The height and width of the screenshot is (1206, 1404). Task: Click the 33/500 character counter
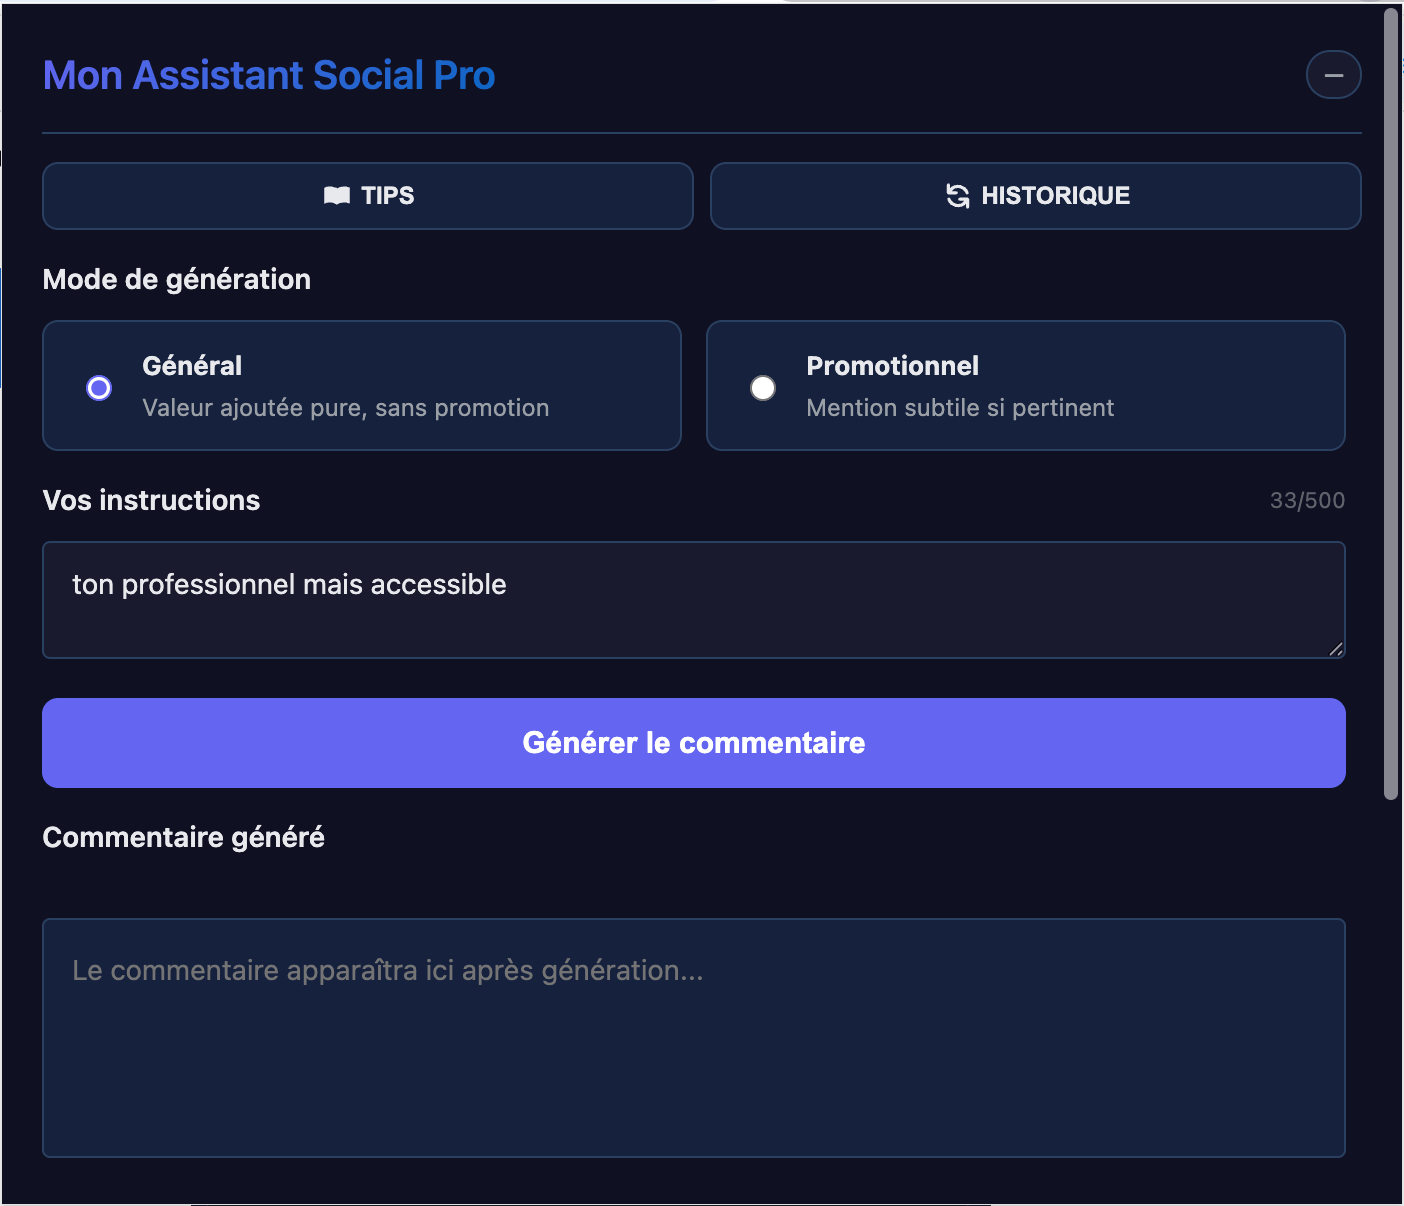pyautogui.click(x=1307, y=501)
